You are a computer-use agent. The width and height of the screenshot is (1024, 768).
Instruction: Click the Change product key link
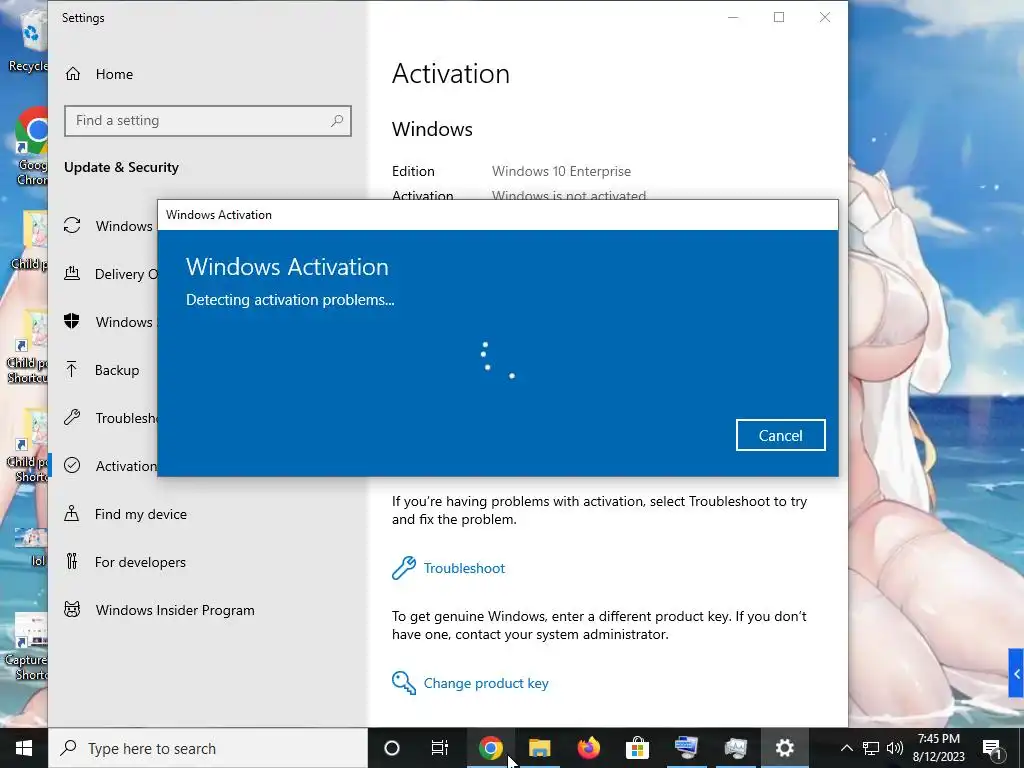(x=486, y=683)
